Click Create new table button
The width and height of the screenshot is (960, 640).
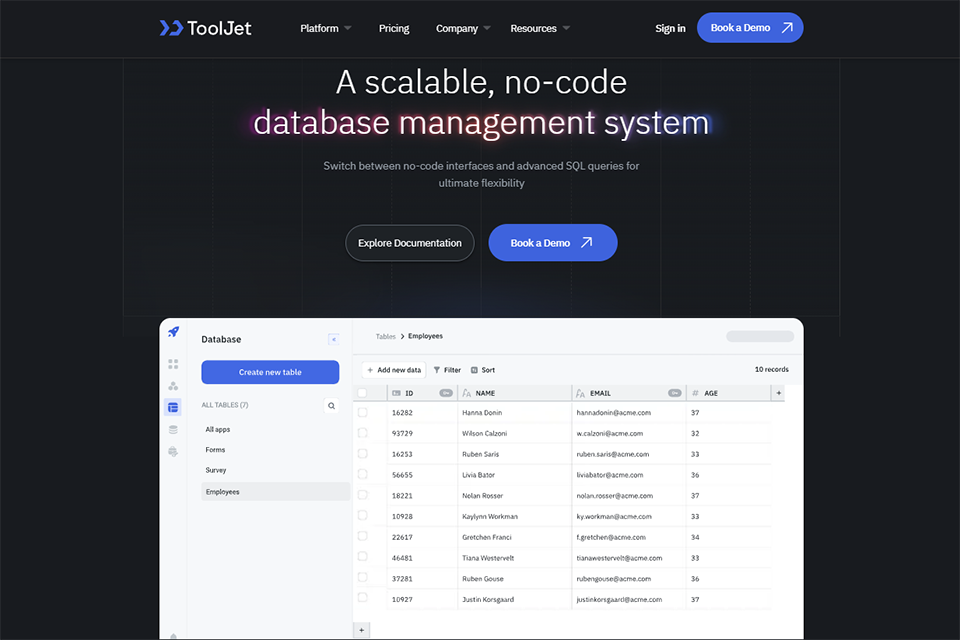tap(270, 372)
